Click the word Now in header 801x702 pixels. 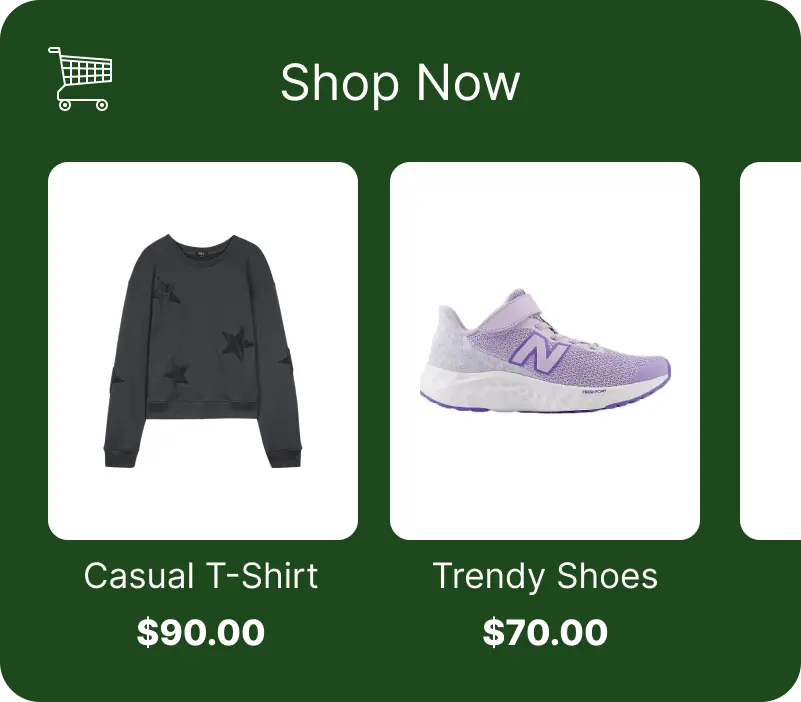coord(467,83)
